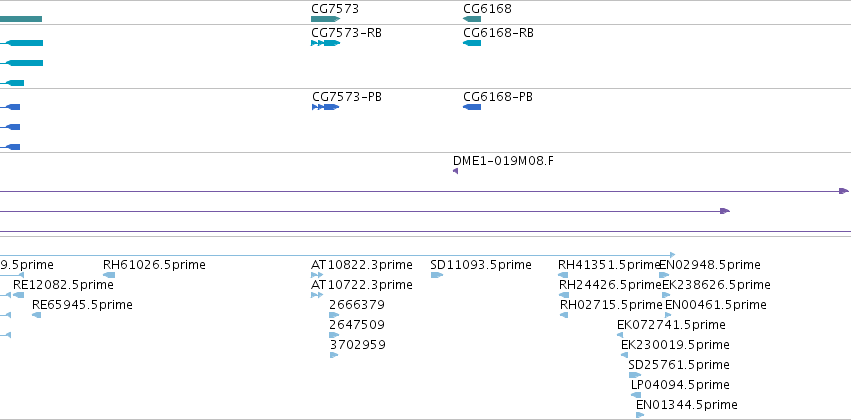
Task: Select the DME1-019M08.F label
Action: coord(503,161)
